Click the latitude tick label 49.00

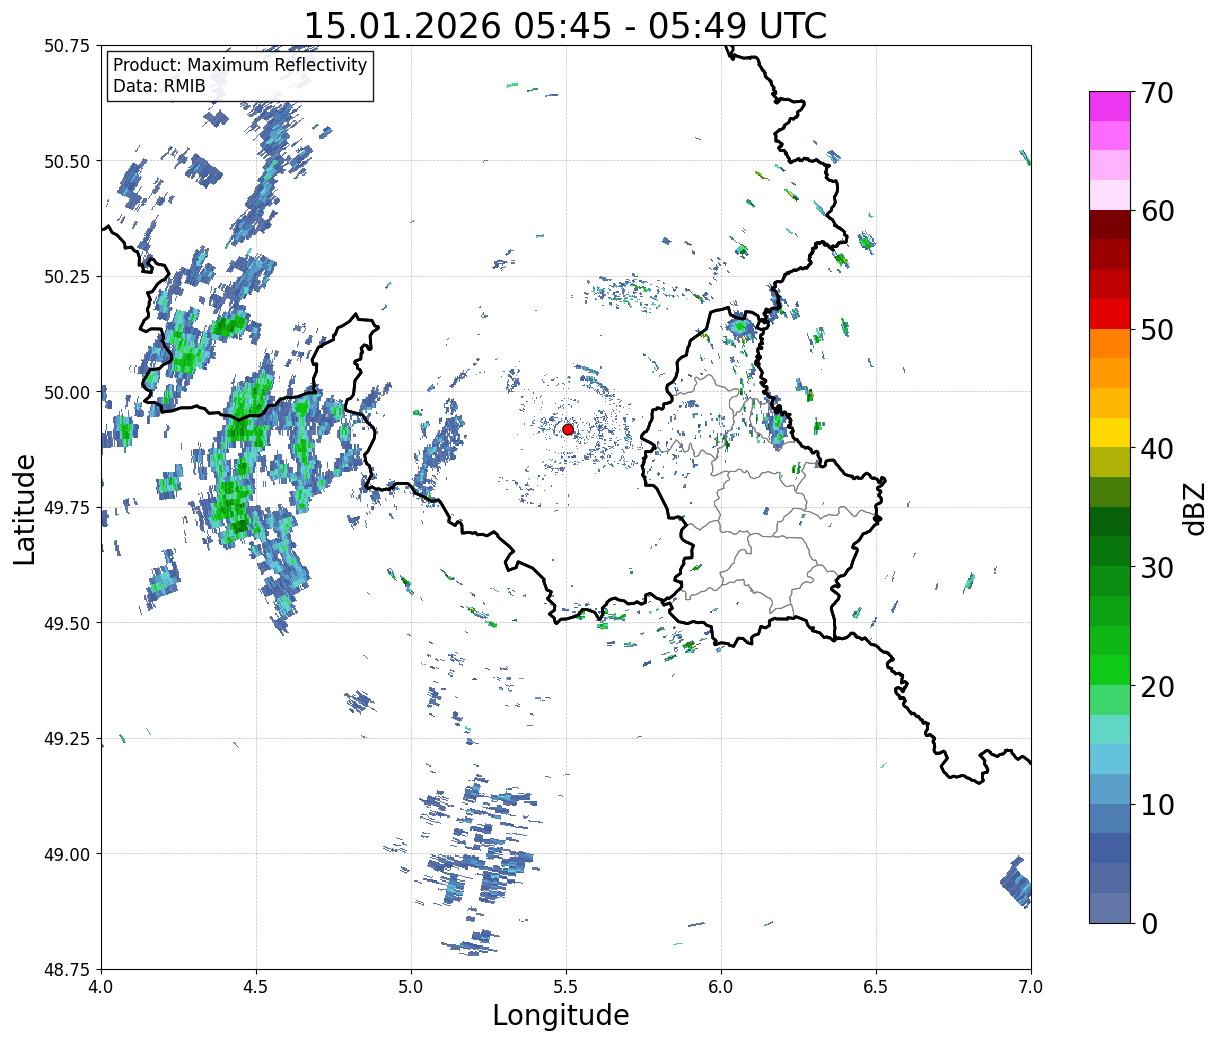[x=67, y=854]
